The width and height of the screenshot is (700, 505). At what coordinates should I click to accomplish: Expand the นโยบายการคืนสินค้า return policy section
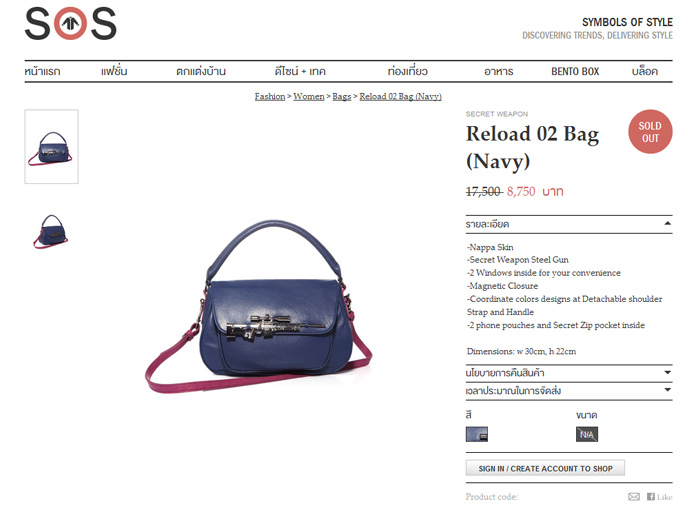pos(569,373)
